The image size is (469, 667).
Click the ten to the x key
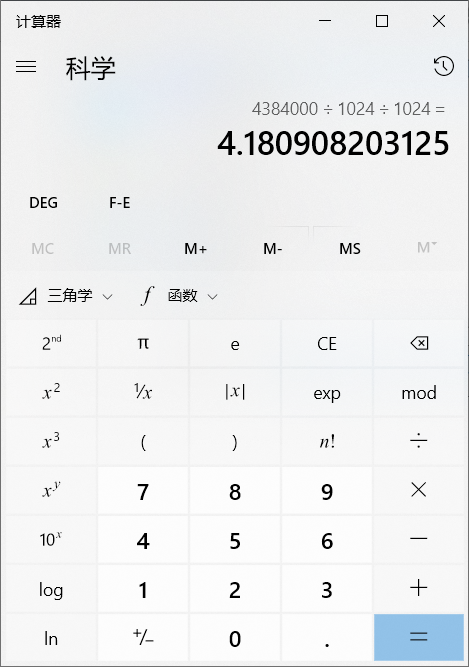[x=51, y=539]
